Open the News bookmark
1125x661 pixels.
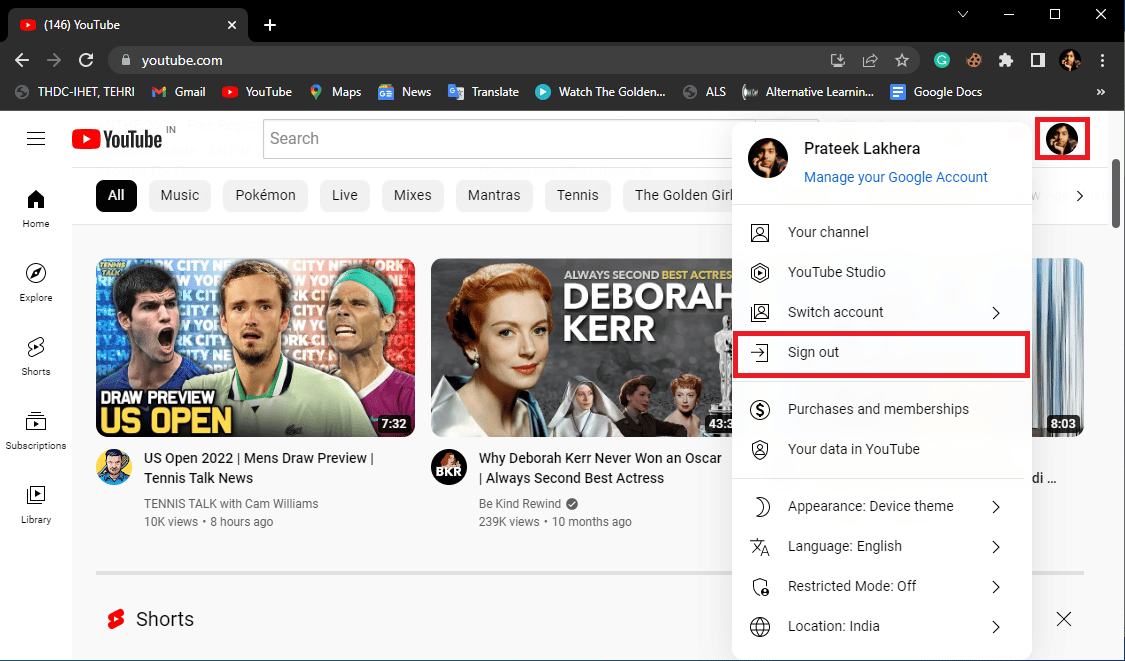(405, 92)
